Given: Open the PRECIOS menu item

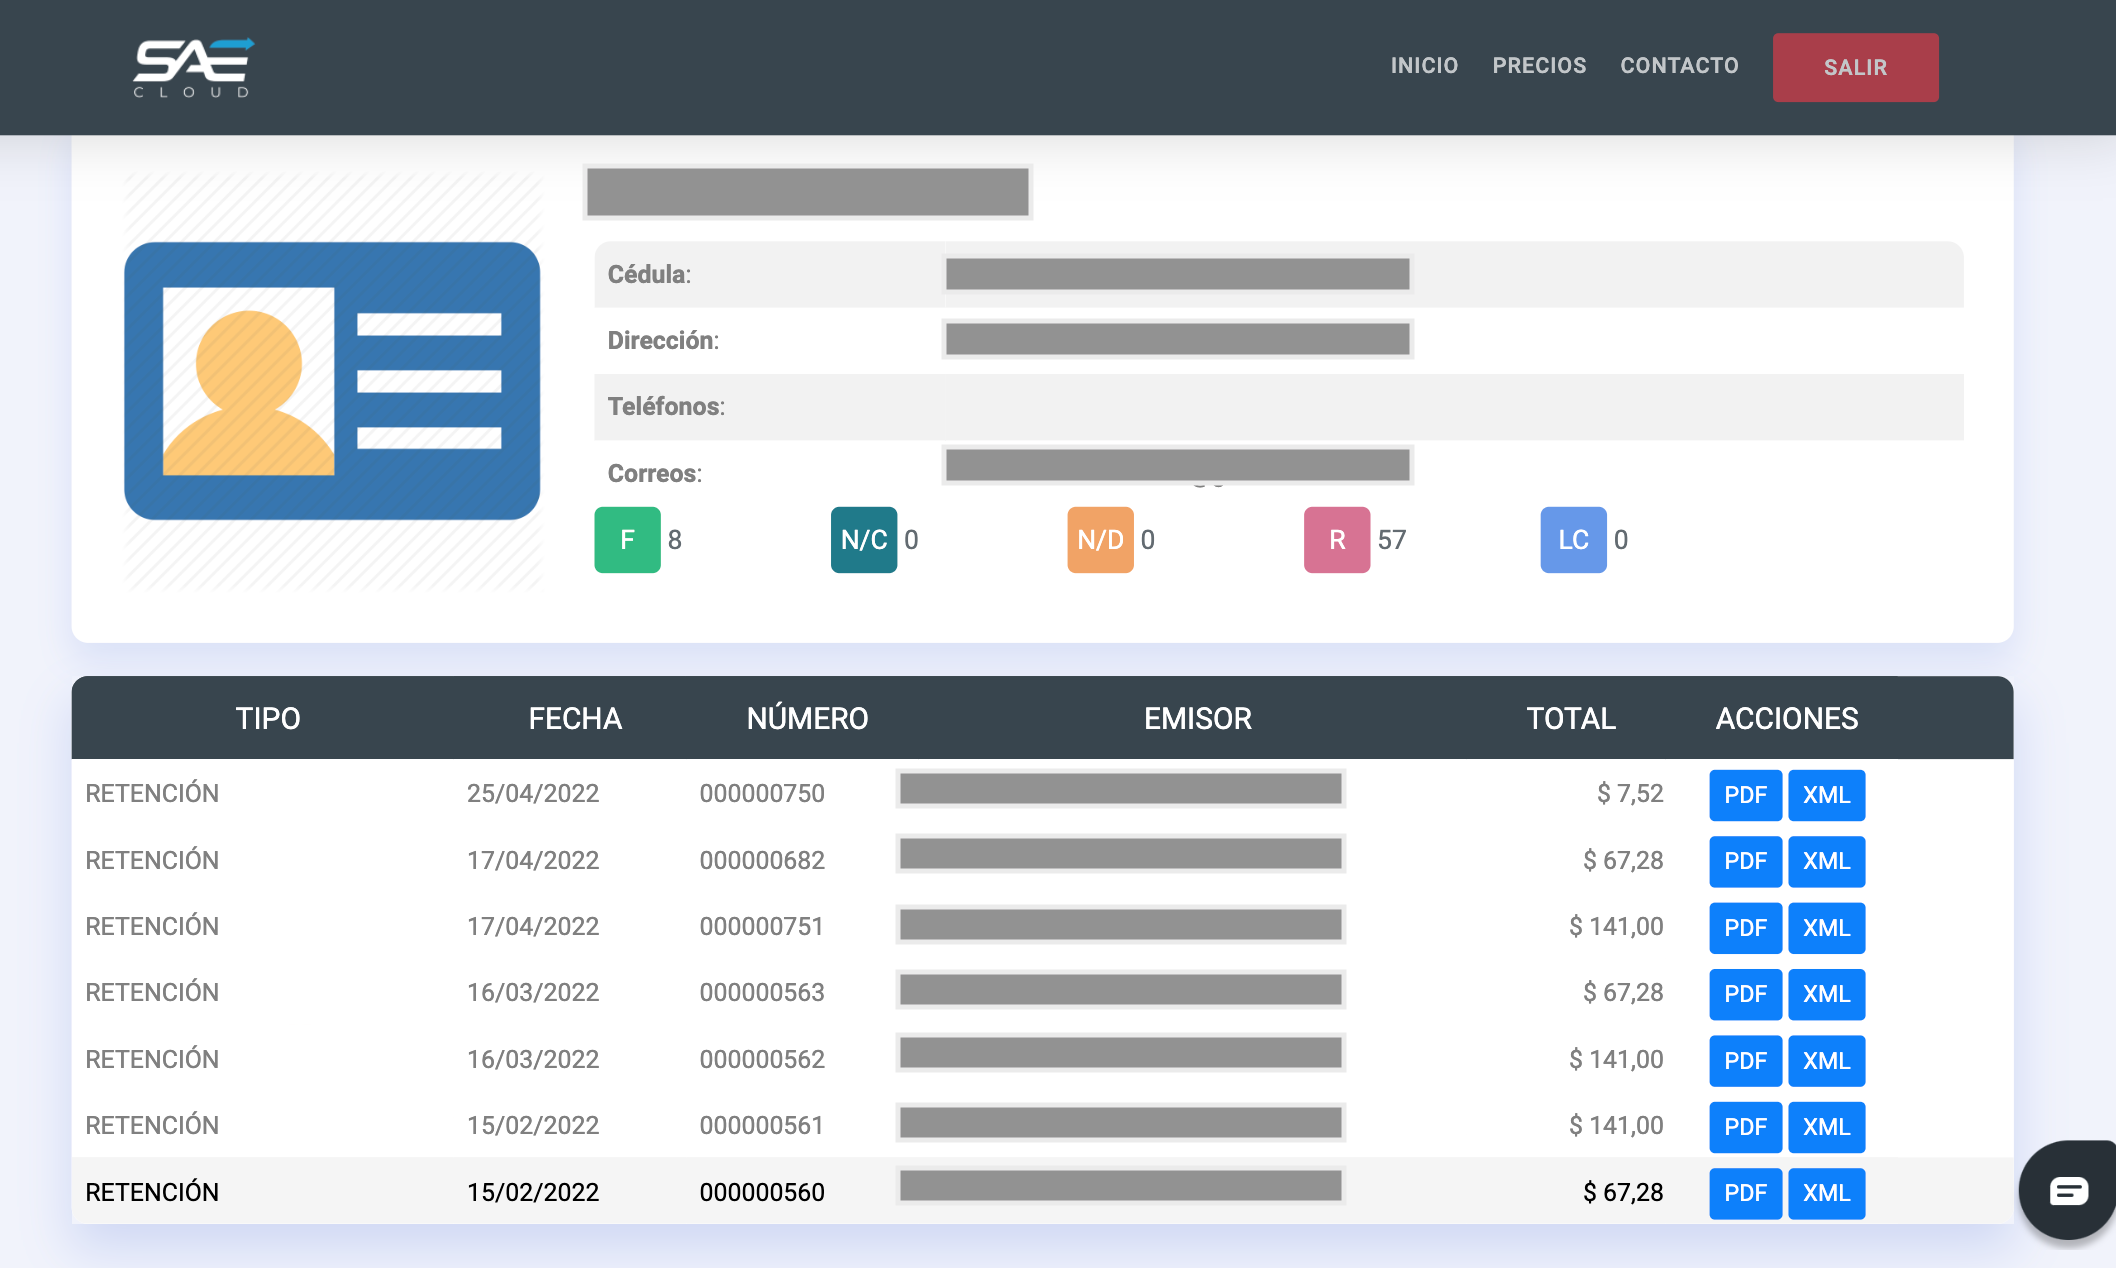Looking at the screenshot, I should pyautogui.click(x=1539, y=66).
